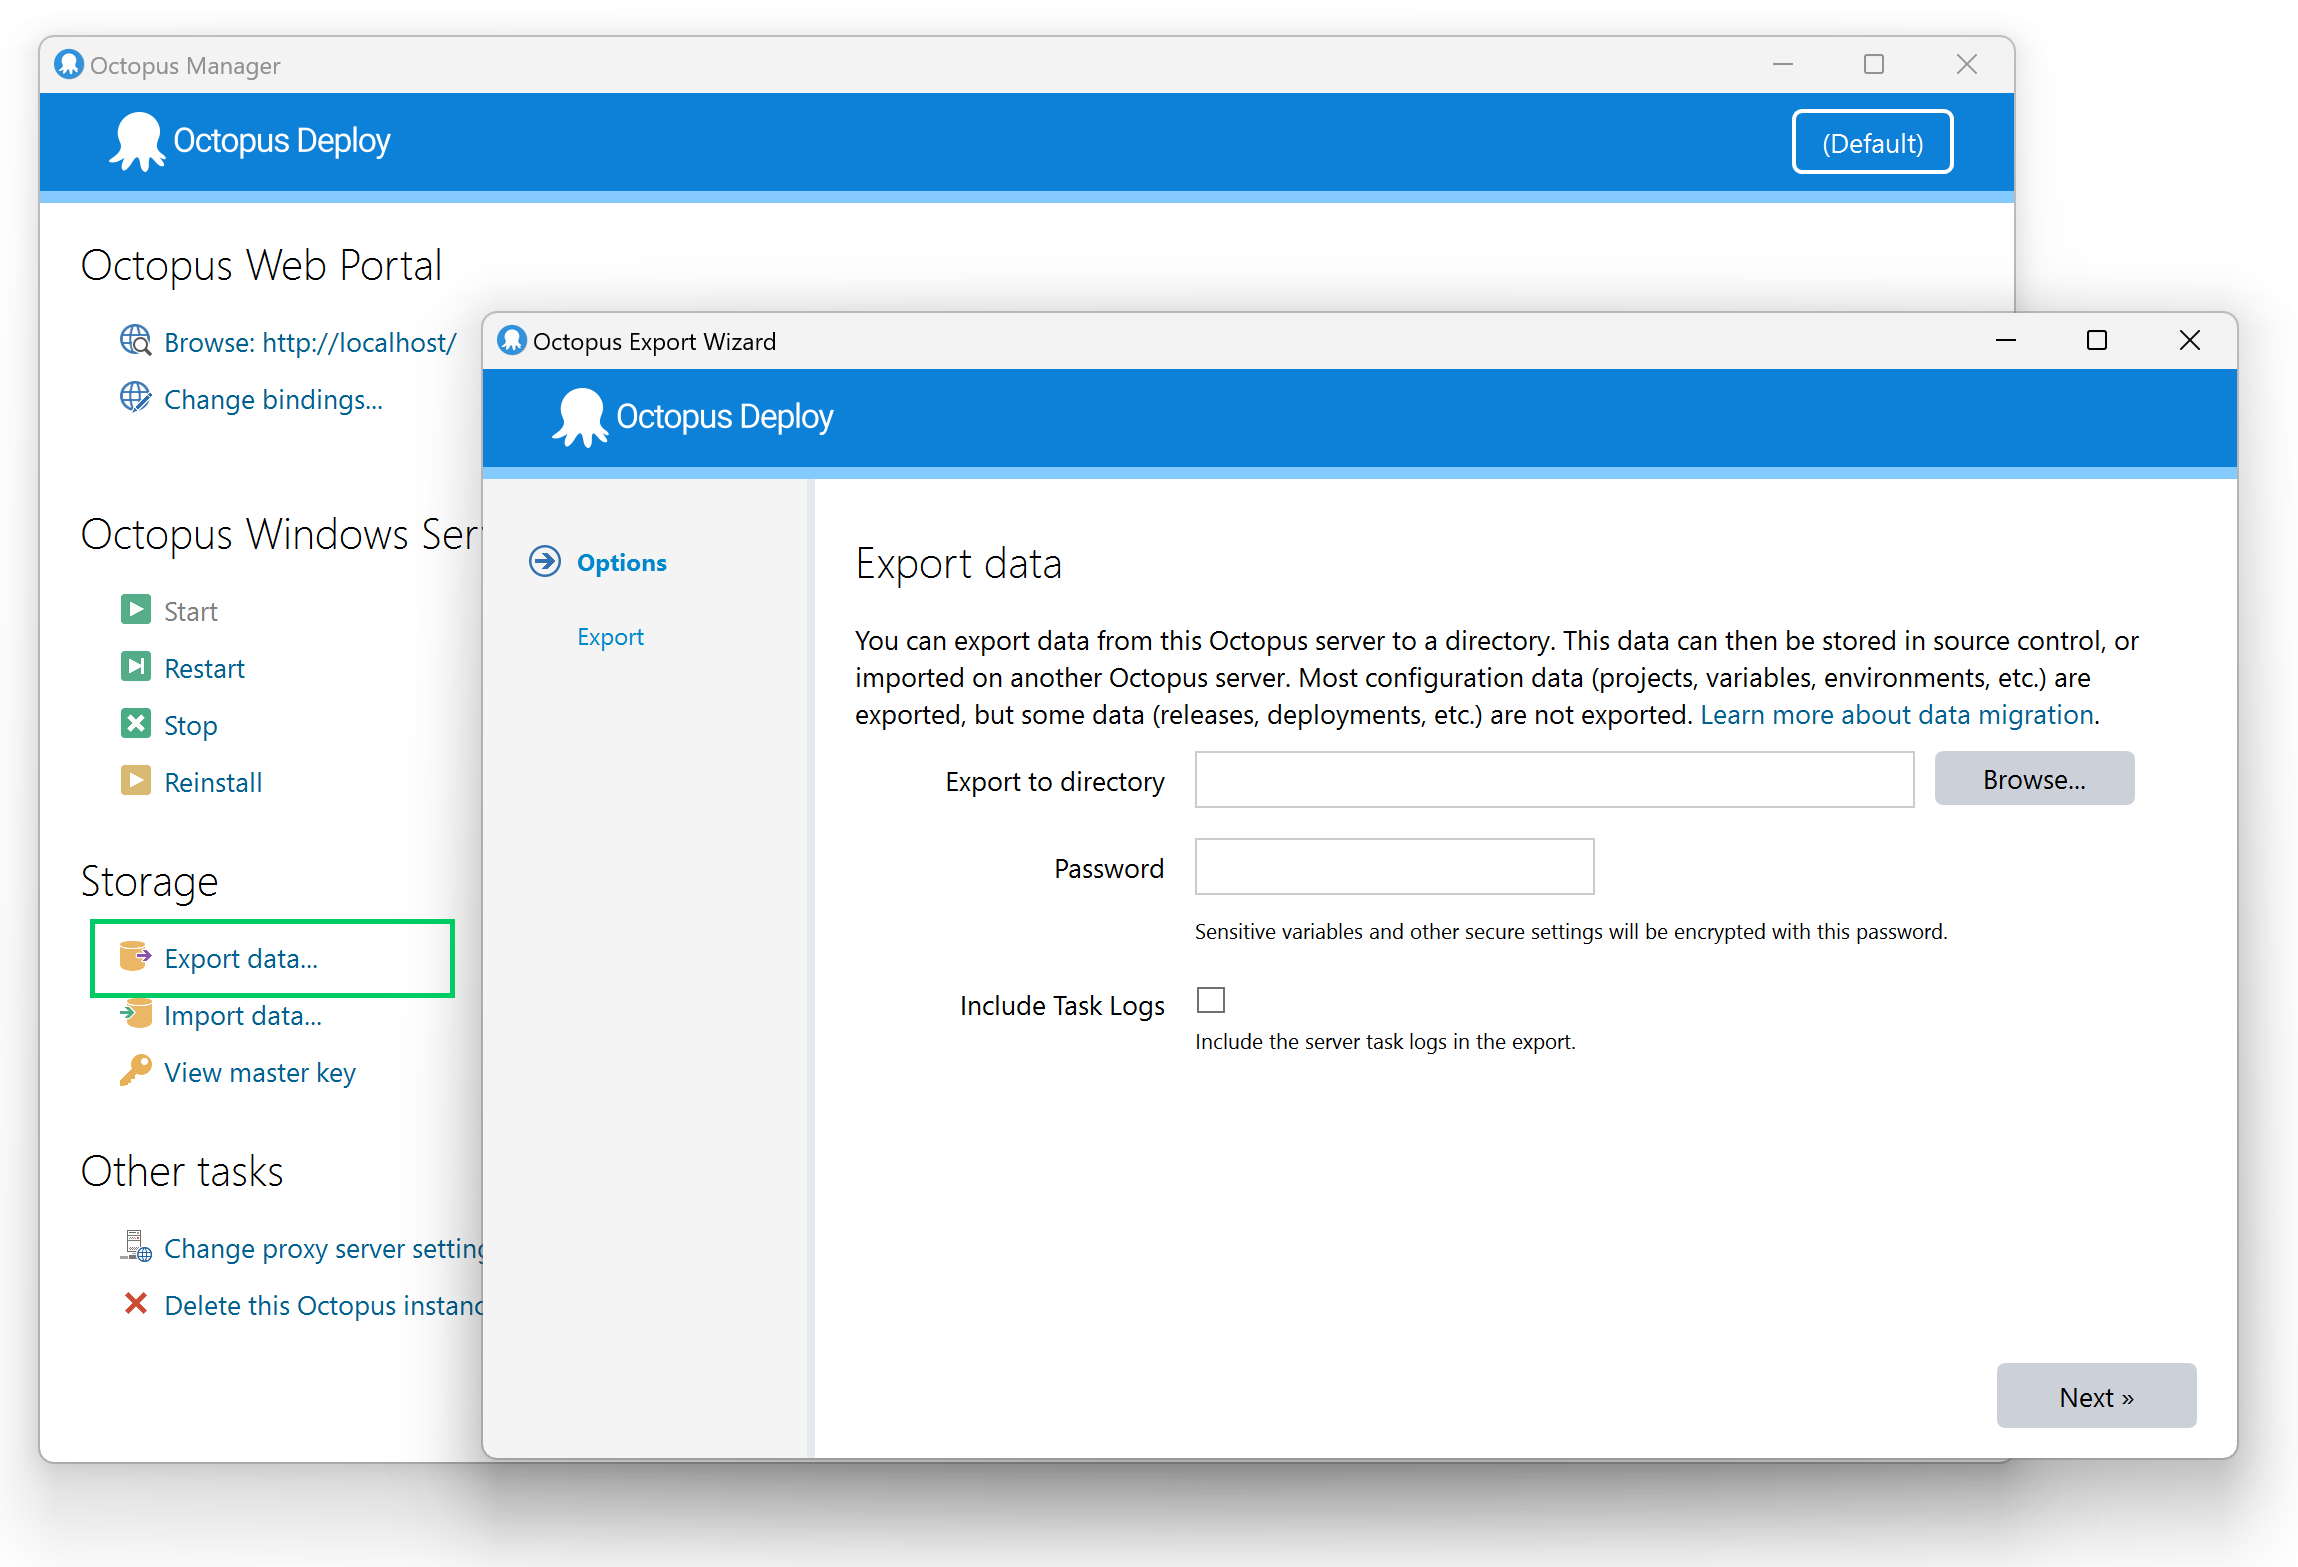Click the Stop service link
2298x1567 pixels.
191,725
